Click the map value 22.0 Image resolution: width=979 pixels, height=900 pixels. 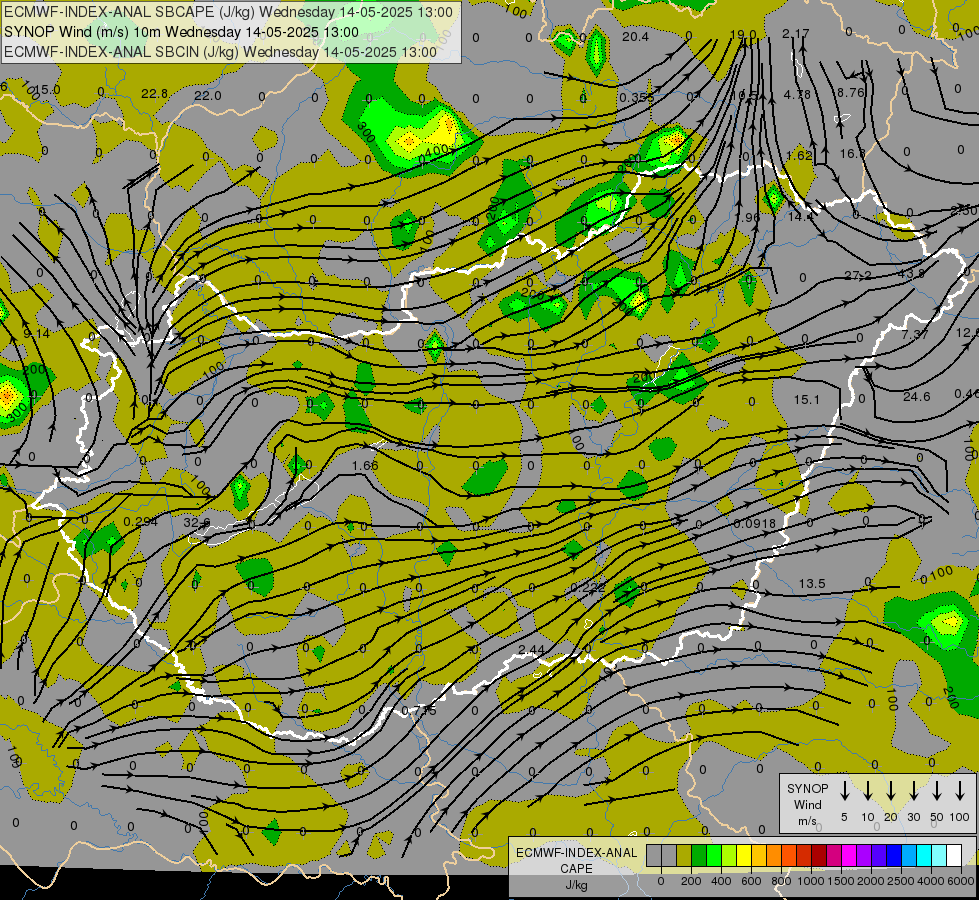pyautogui.click(x=207, y=96)
